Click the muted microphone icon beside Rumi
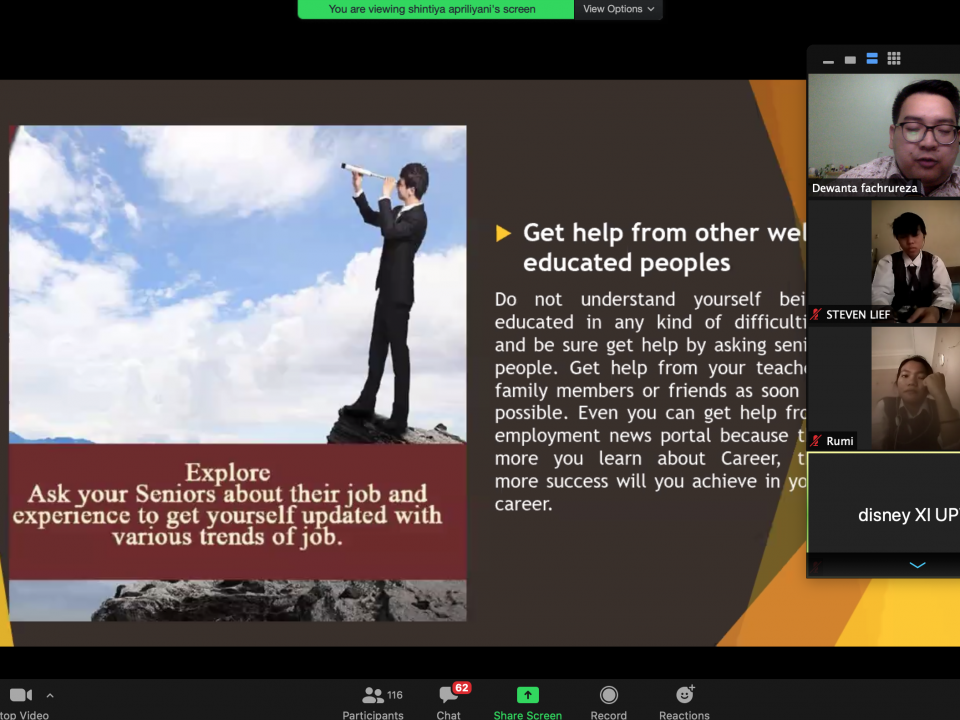960x720 pixels. tap(816, 441)
